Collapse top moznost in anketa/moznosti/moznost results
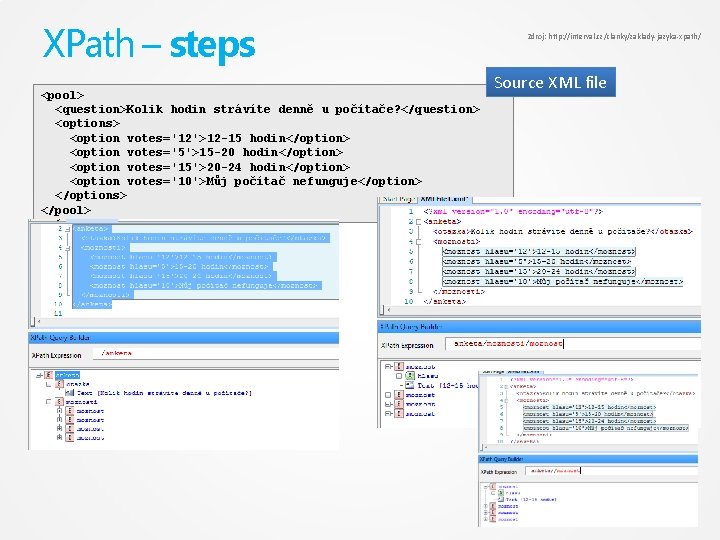720x540 pixels. (388, 366)
